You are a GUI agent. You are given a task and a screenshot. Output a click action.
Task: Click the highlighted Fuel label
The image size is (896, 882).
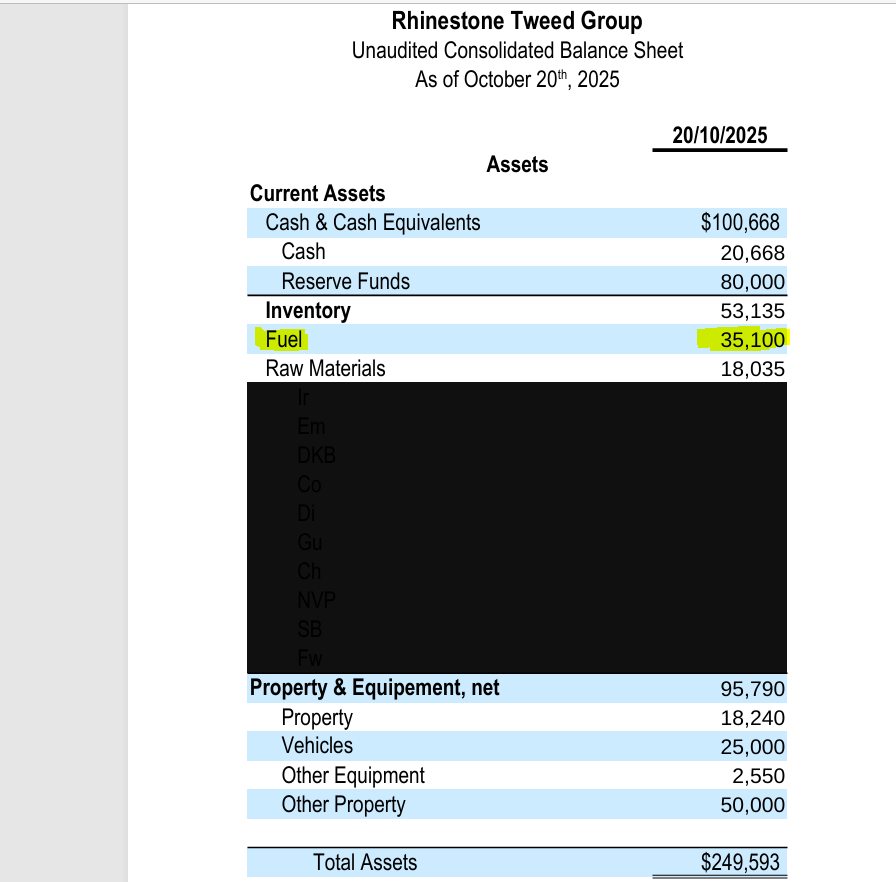[x=284, y=339]
